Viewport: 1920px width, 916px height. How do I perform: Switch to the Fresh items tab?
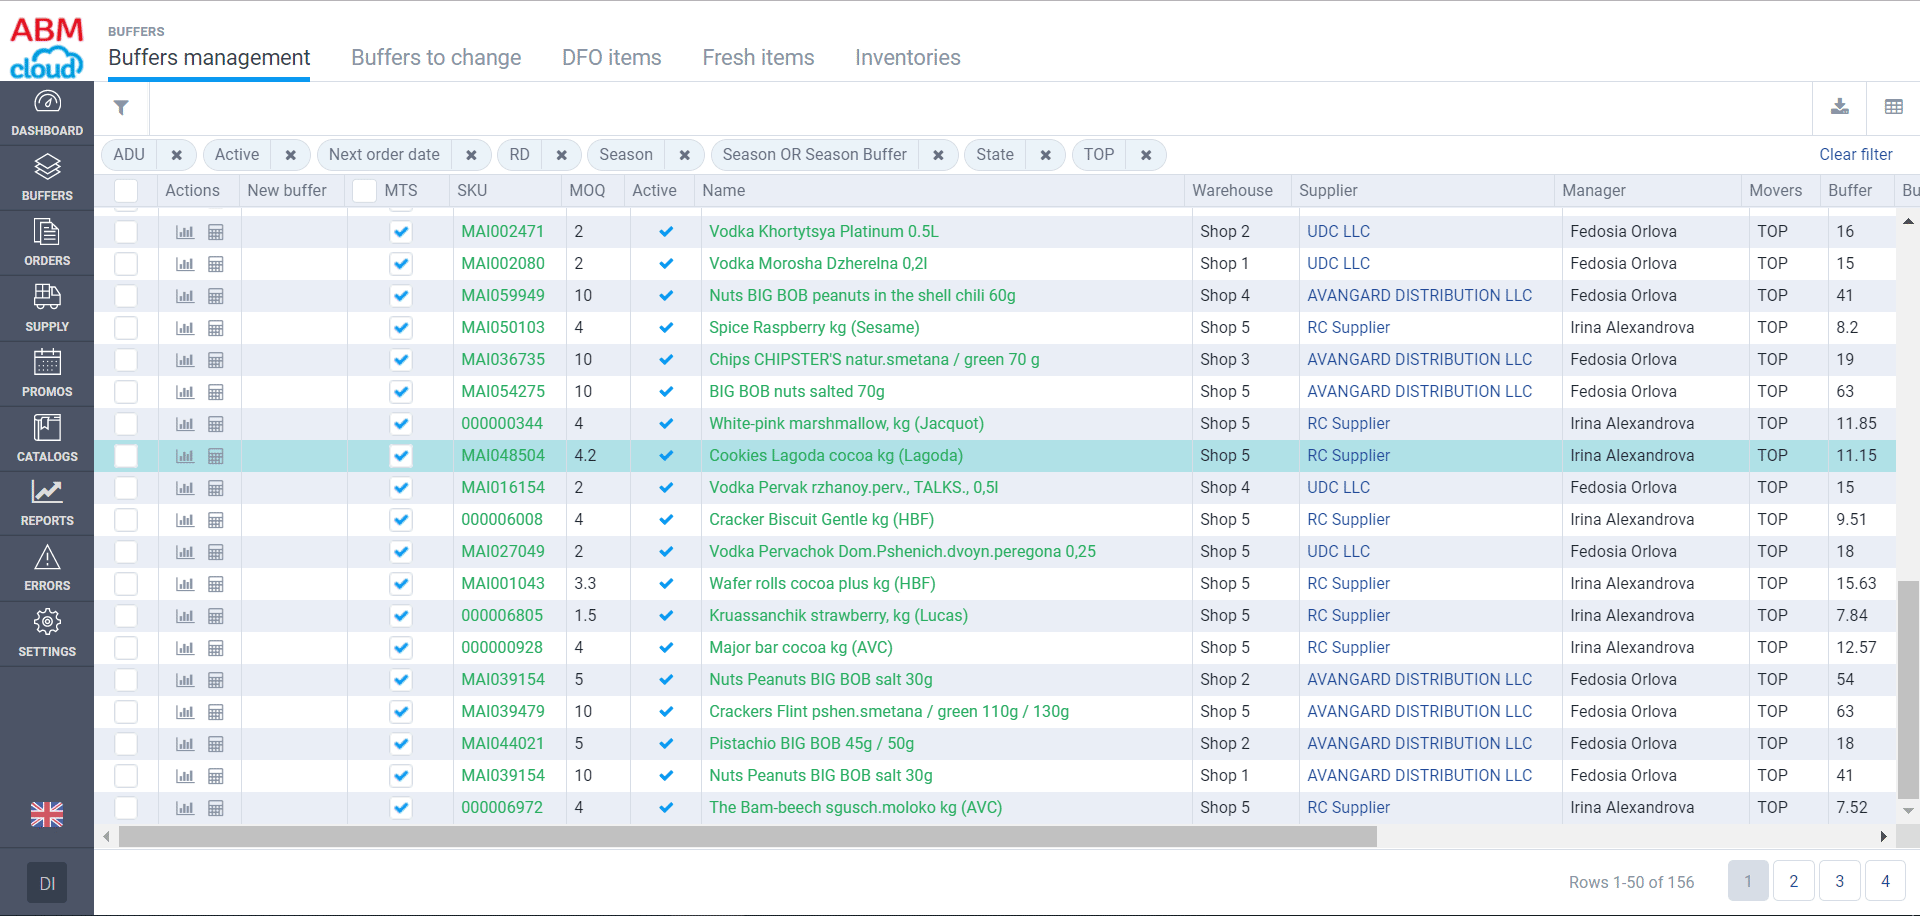[758, 58]
